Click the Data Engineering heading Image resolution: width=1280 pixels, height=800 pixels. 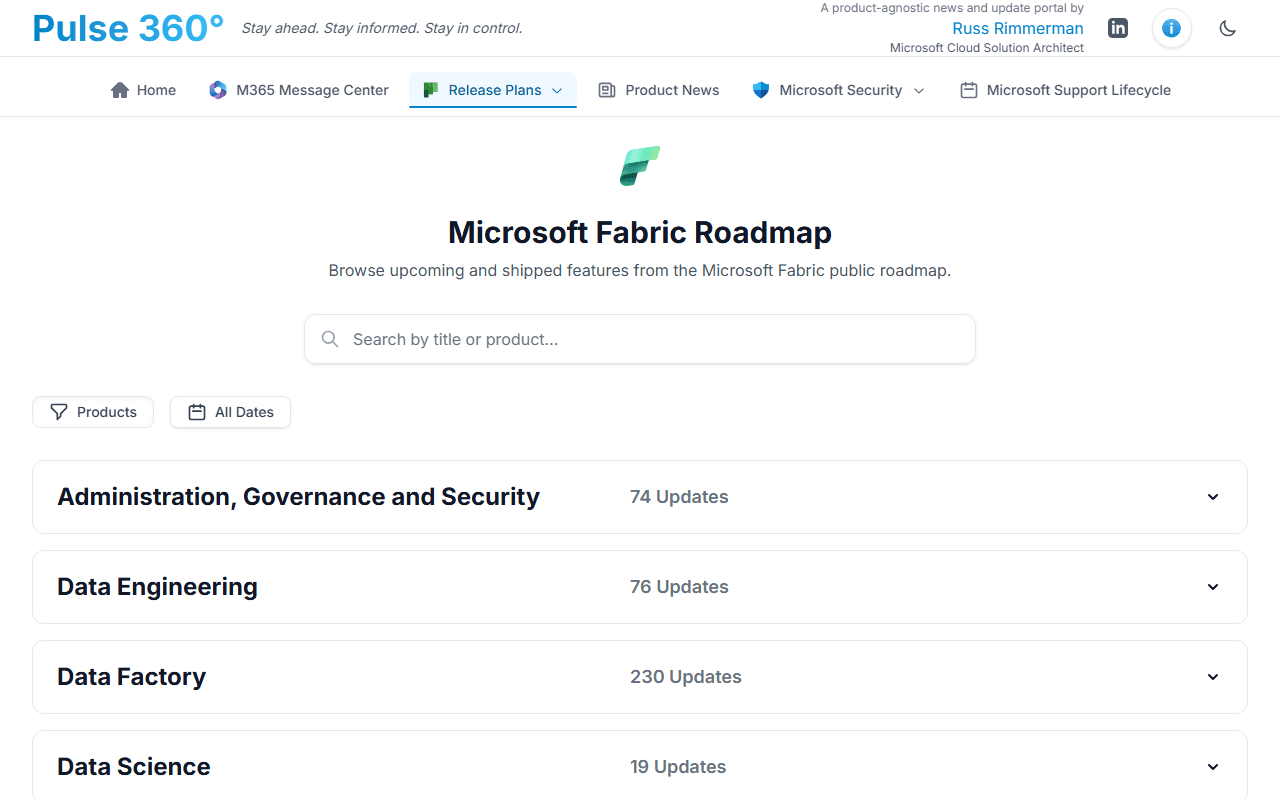[x=157, y=587]
